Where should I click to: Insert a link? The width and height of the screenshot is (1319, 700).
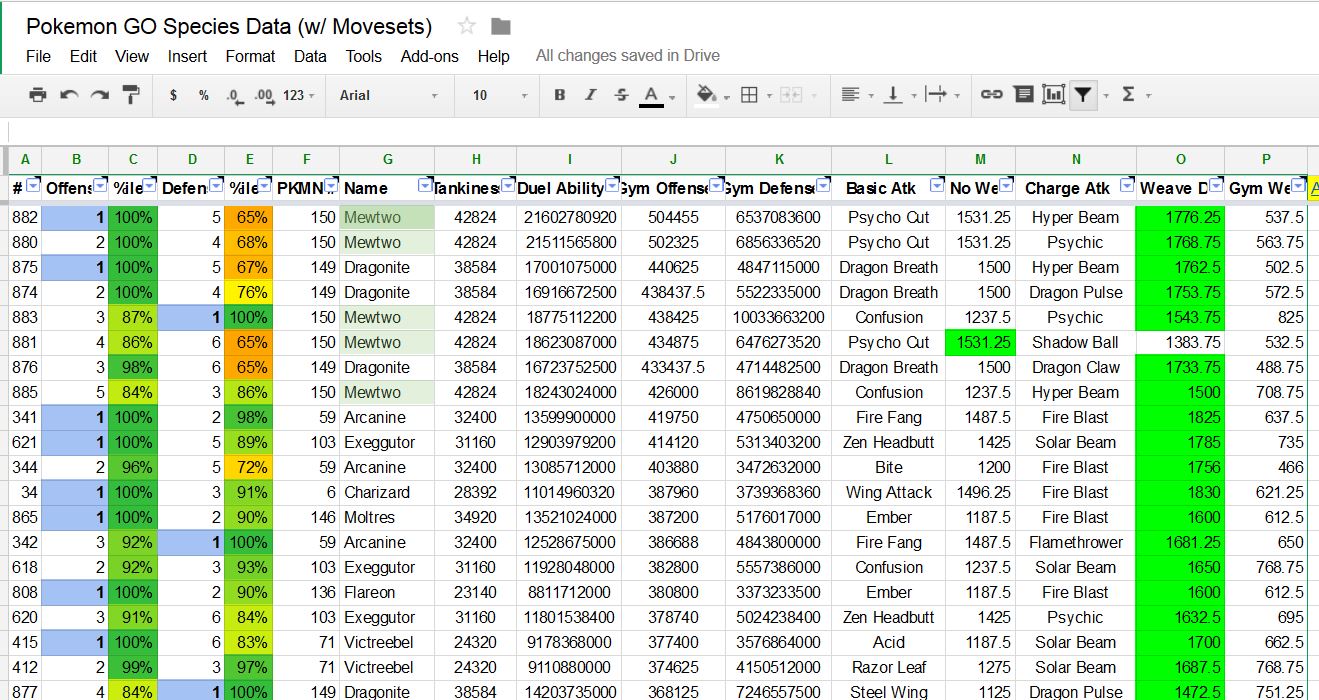pos(991,95)
